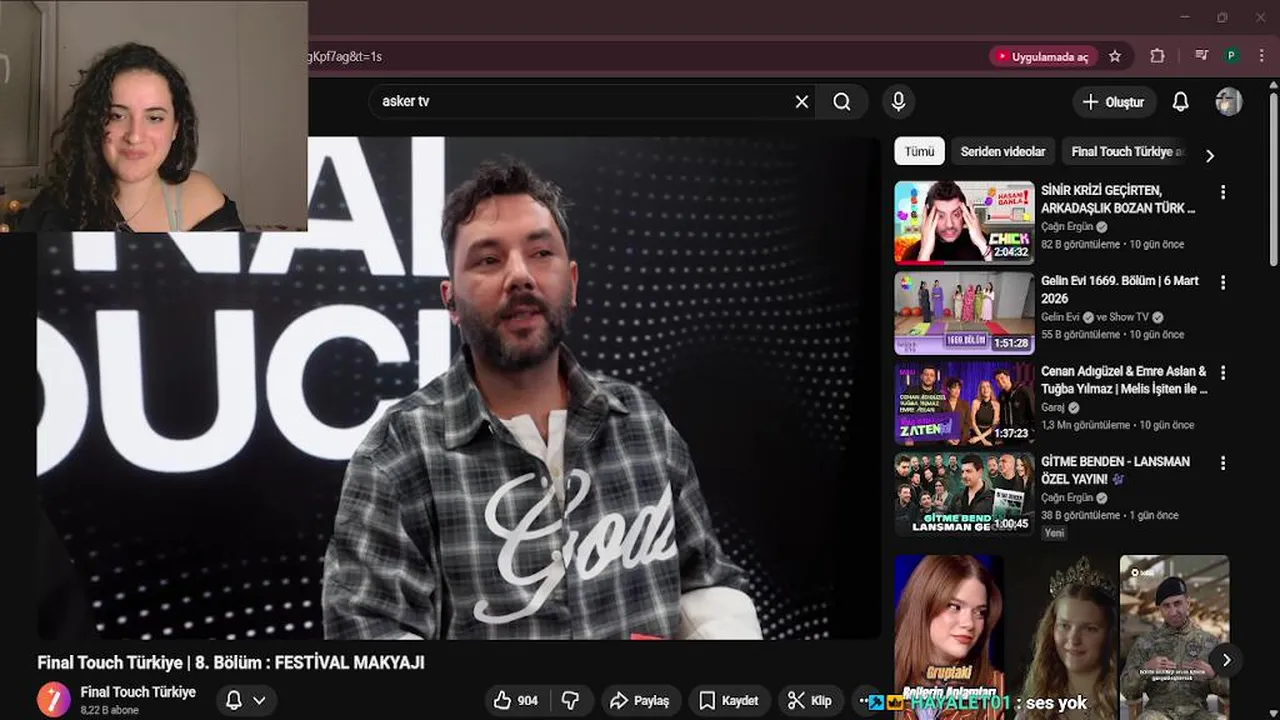Click the magnifier search button
Viewport: 1280px width, 720px height.
coord(842,102)
